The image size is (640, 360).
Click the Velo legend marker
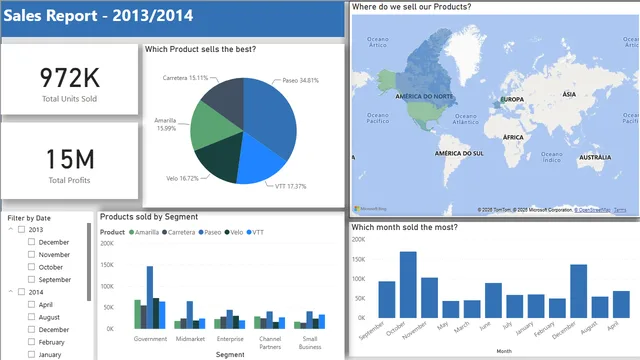pos(227,232)
